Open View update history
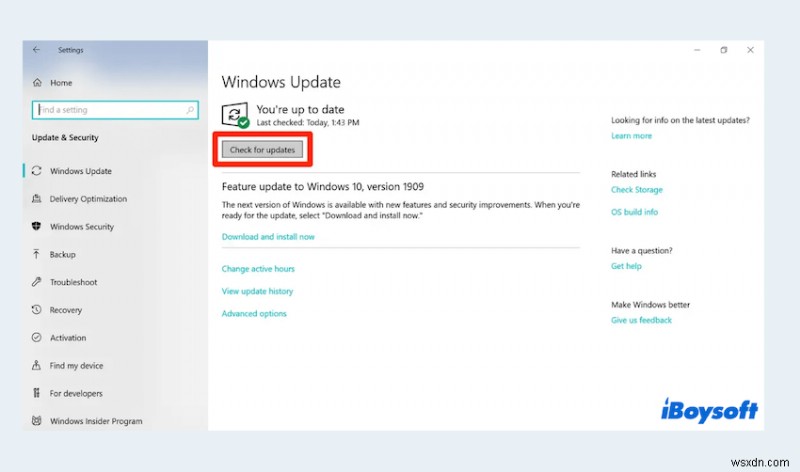This screenshot has width=800, height=472. 257,291
